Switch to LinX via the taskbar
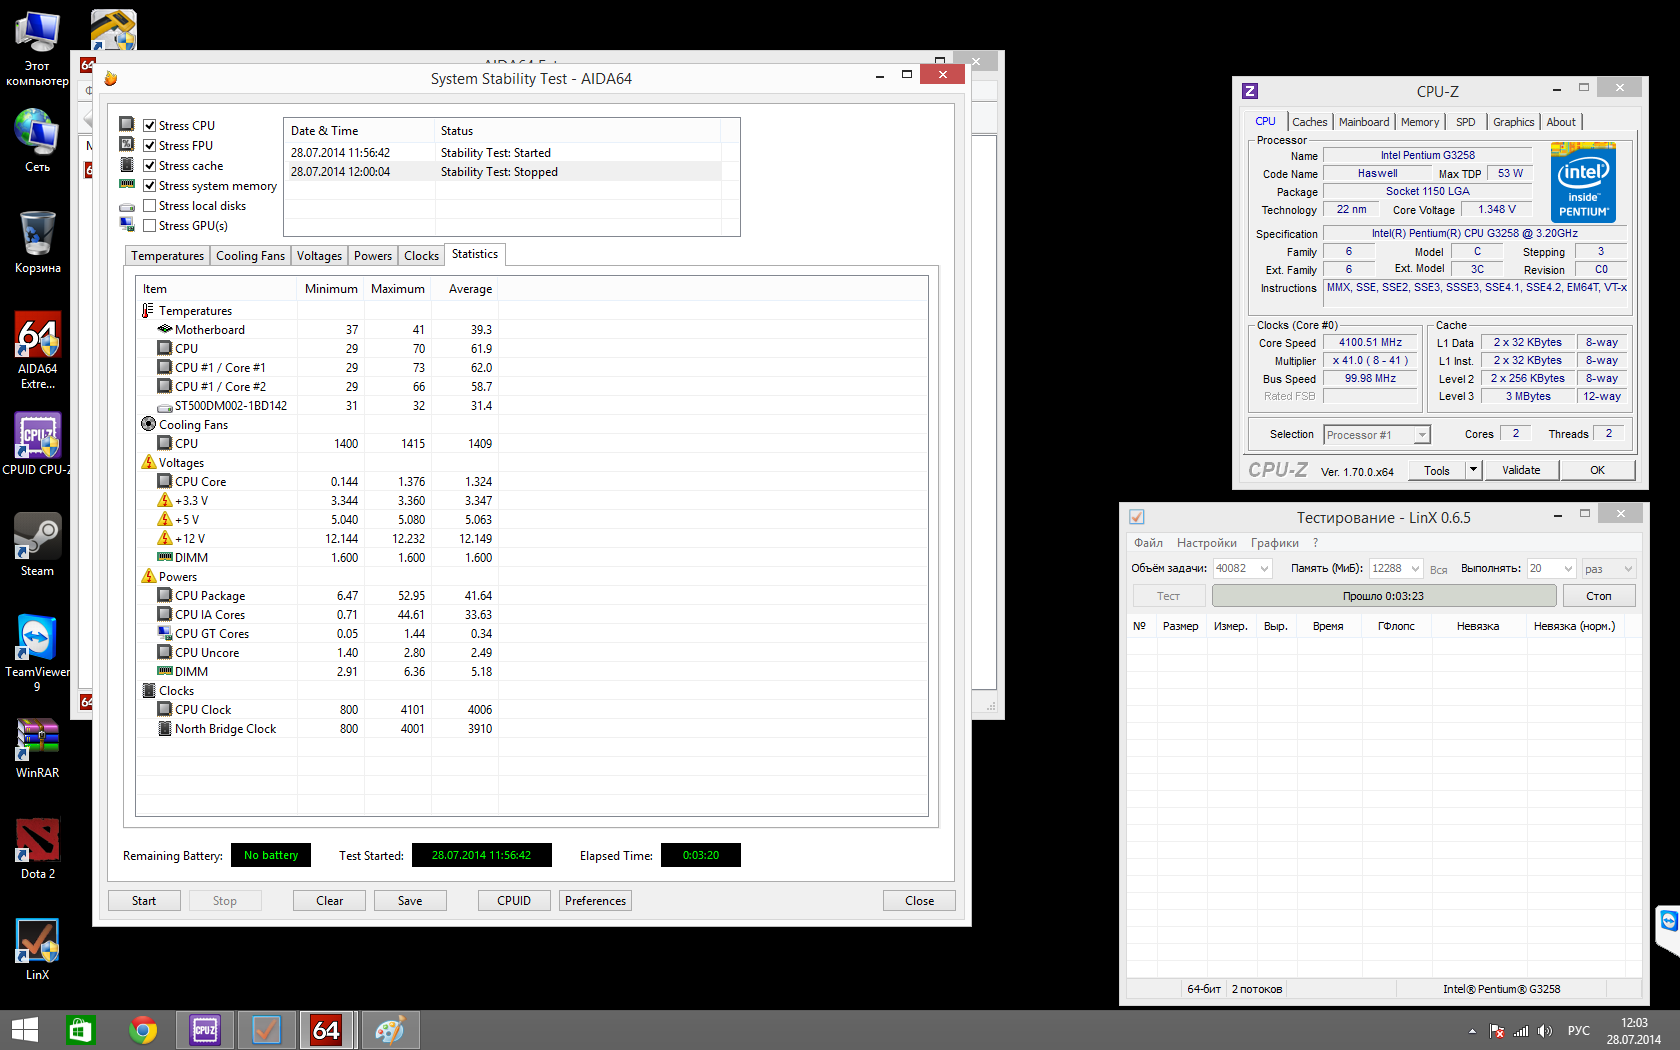 point(266,1030)
